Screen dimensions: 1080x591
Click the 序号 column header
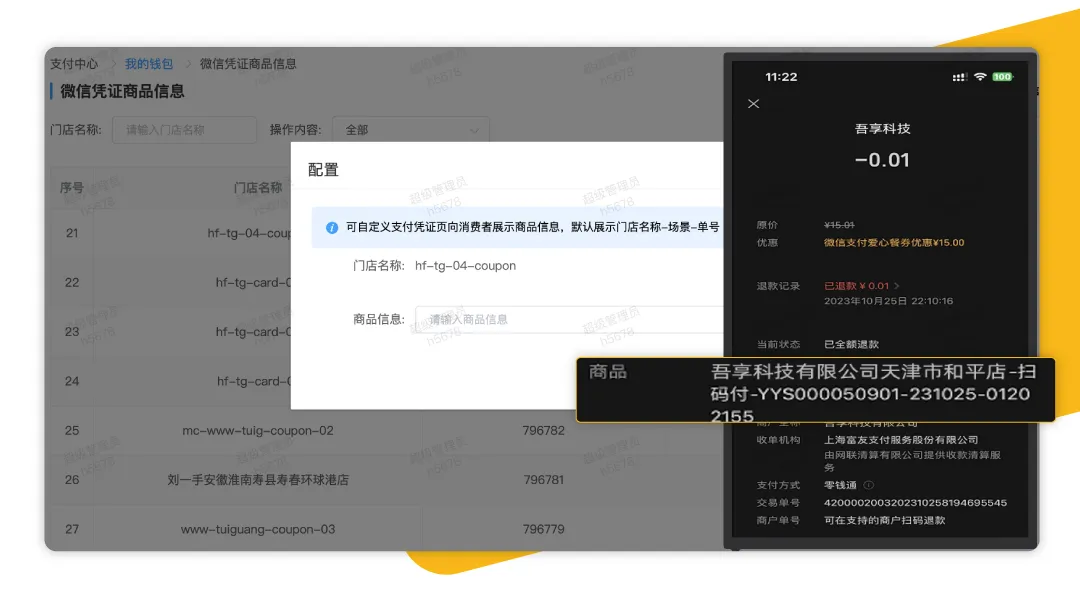pos(72,187)
